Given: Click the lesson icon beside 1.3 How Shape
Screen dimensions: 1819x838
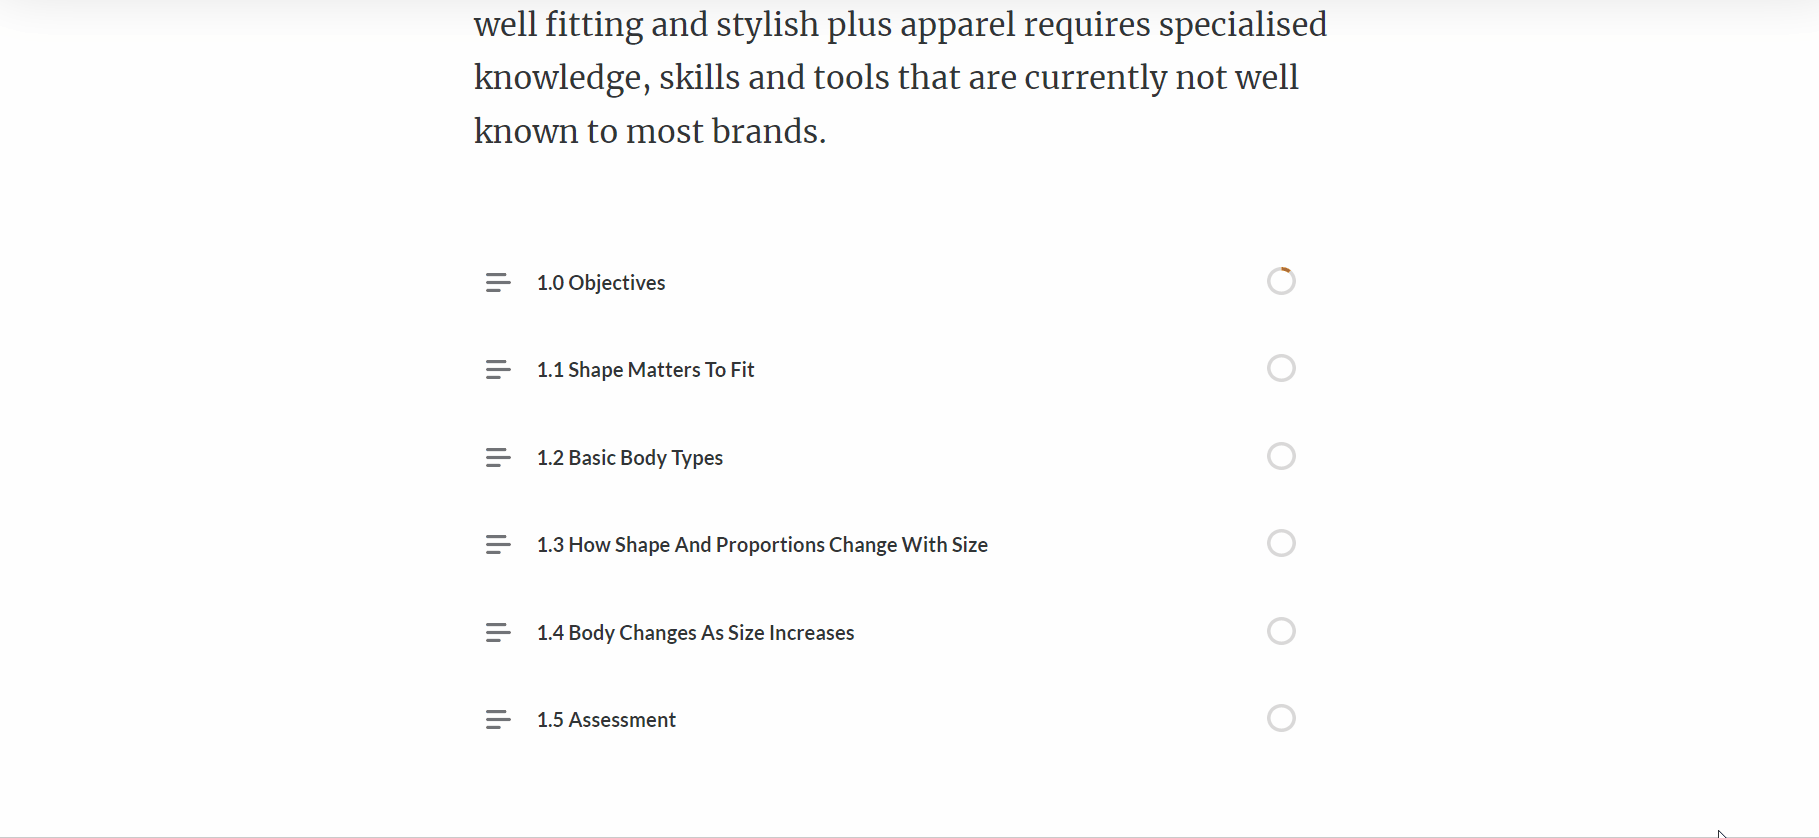Looking at the screenshot, I should click(498, 545).
